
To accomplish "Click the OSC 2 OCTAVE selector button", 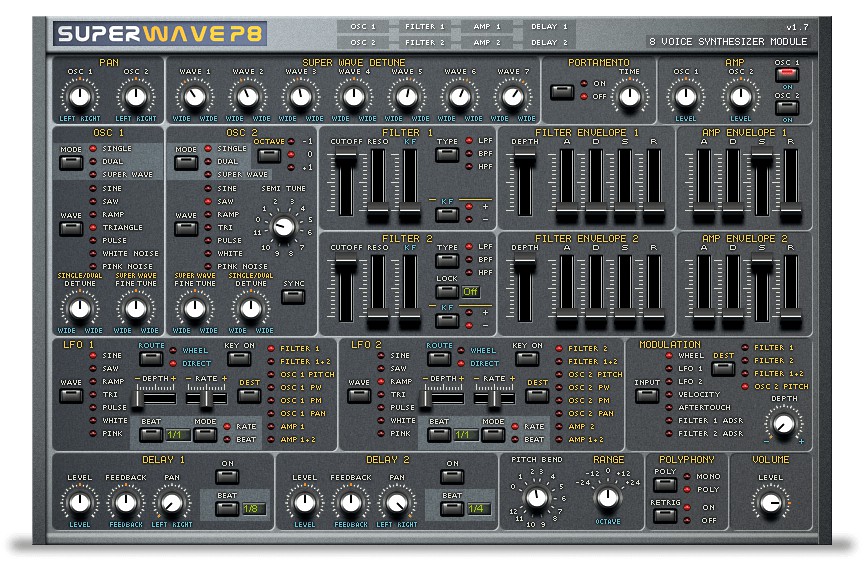I will [x=269, y=155].
